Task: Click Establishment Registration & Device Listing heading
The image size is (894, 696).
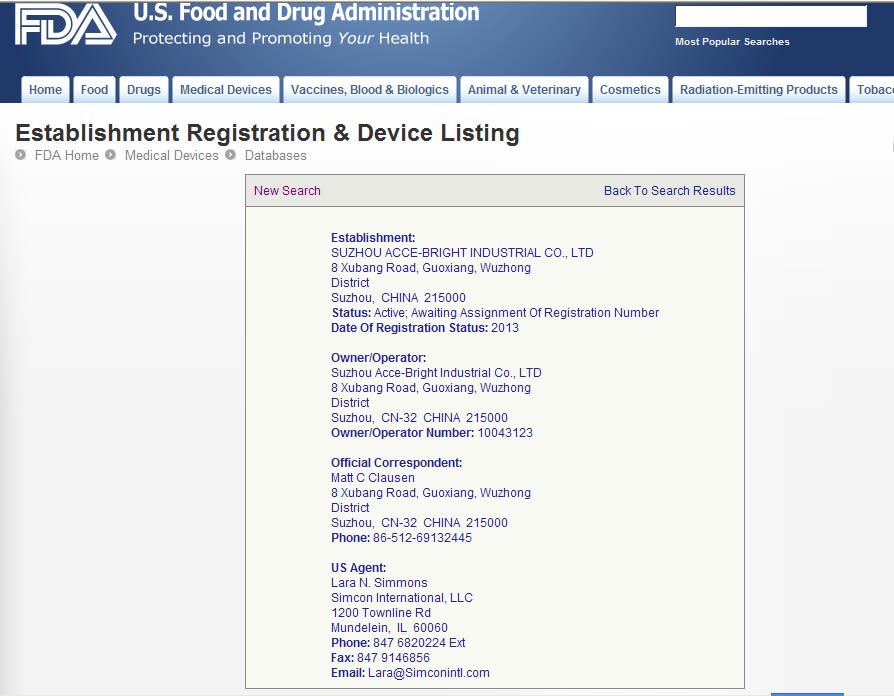Action: 267,133
